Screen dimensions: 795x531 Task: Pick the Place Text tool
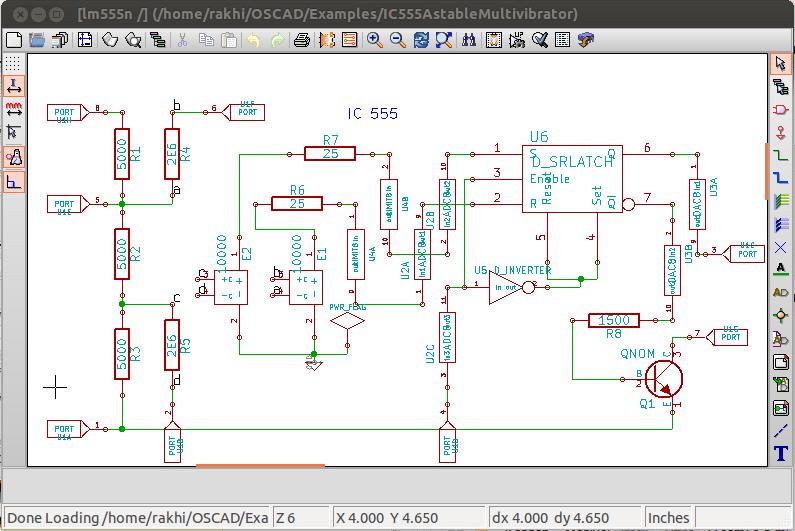(781, 454)
